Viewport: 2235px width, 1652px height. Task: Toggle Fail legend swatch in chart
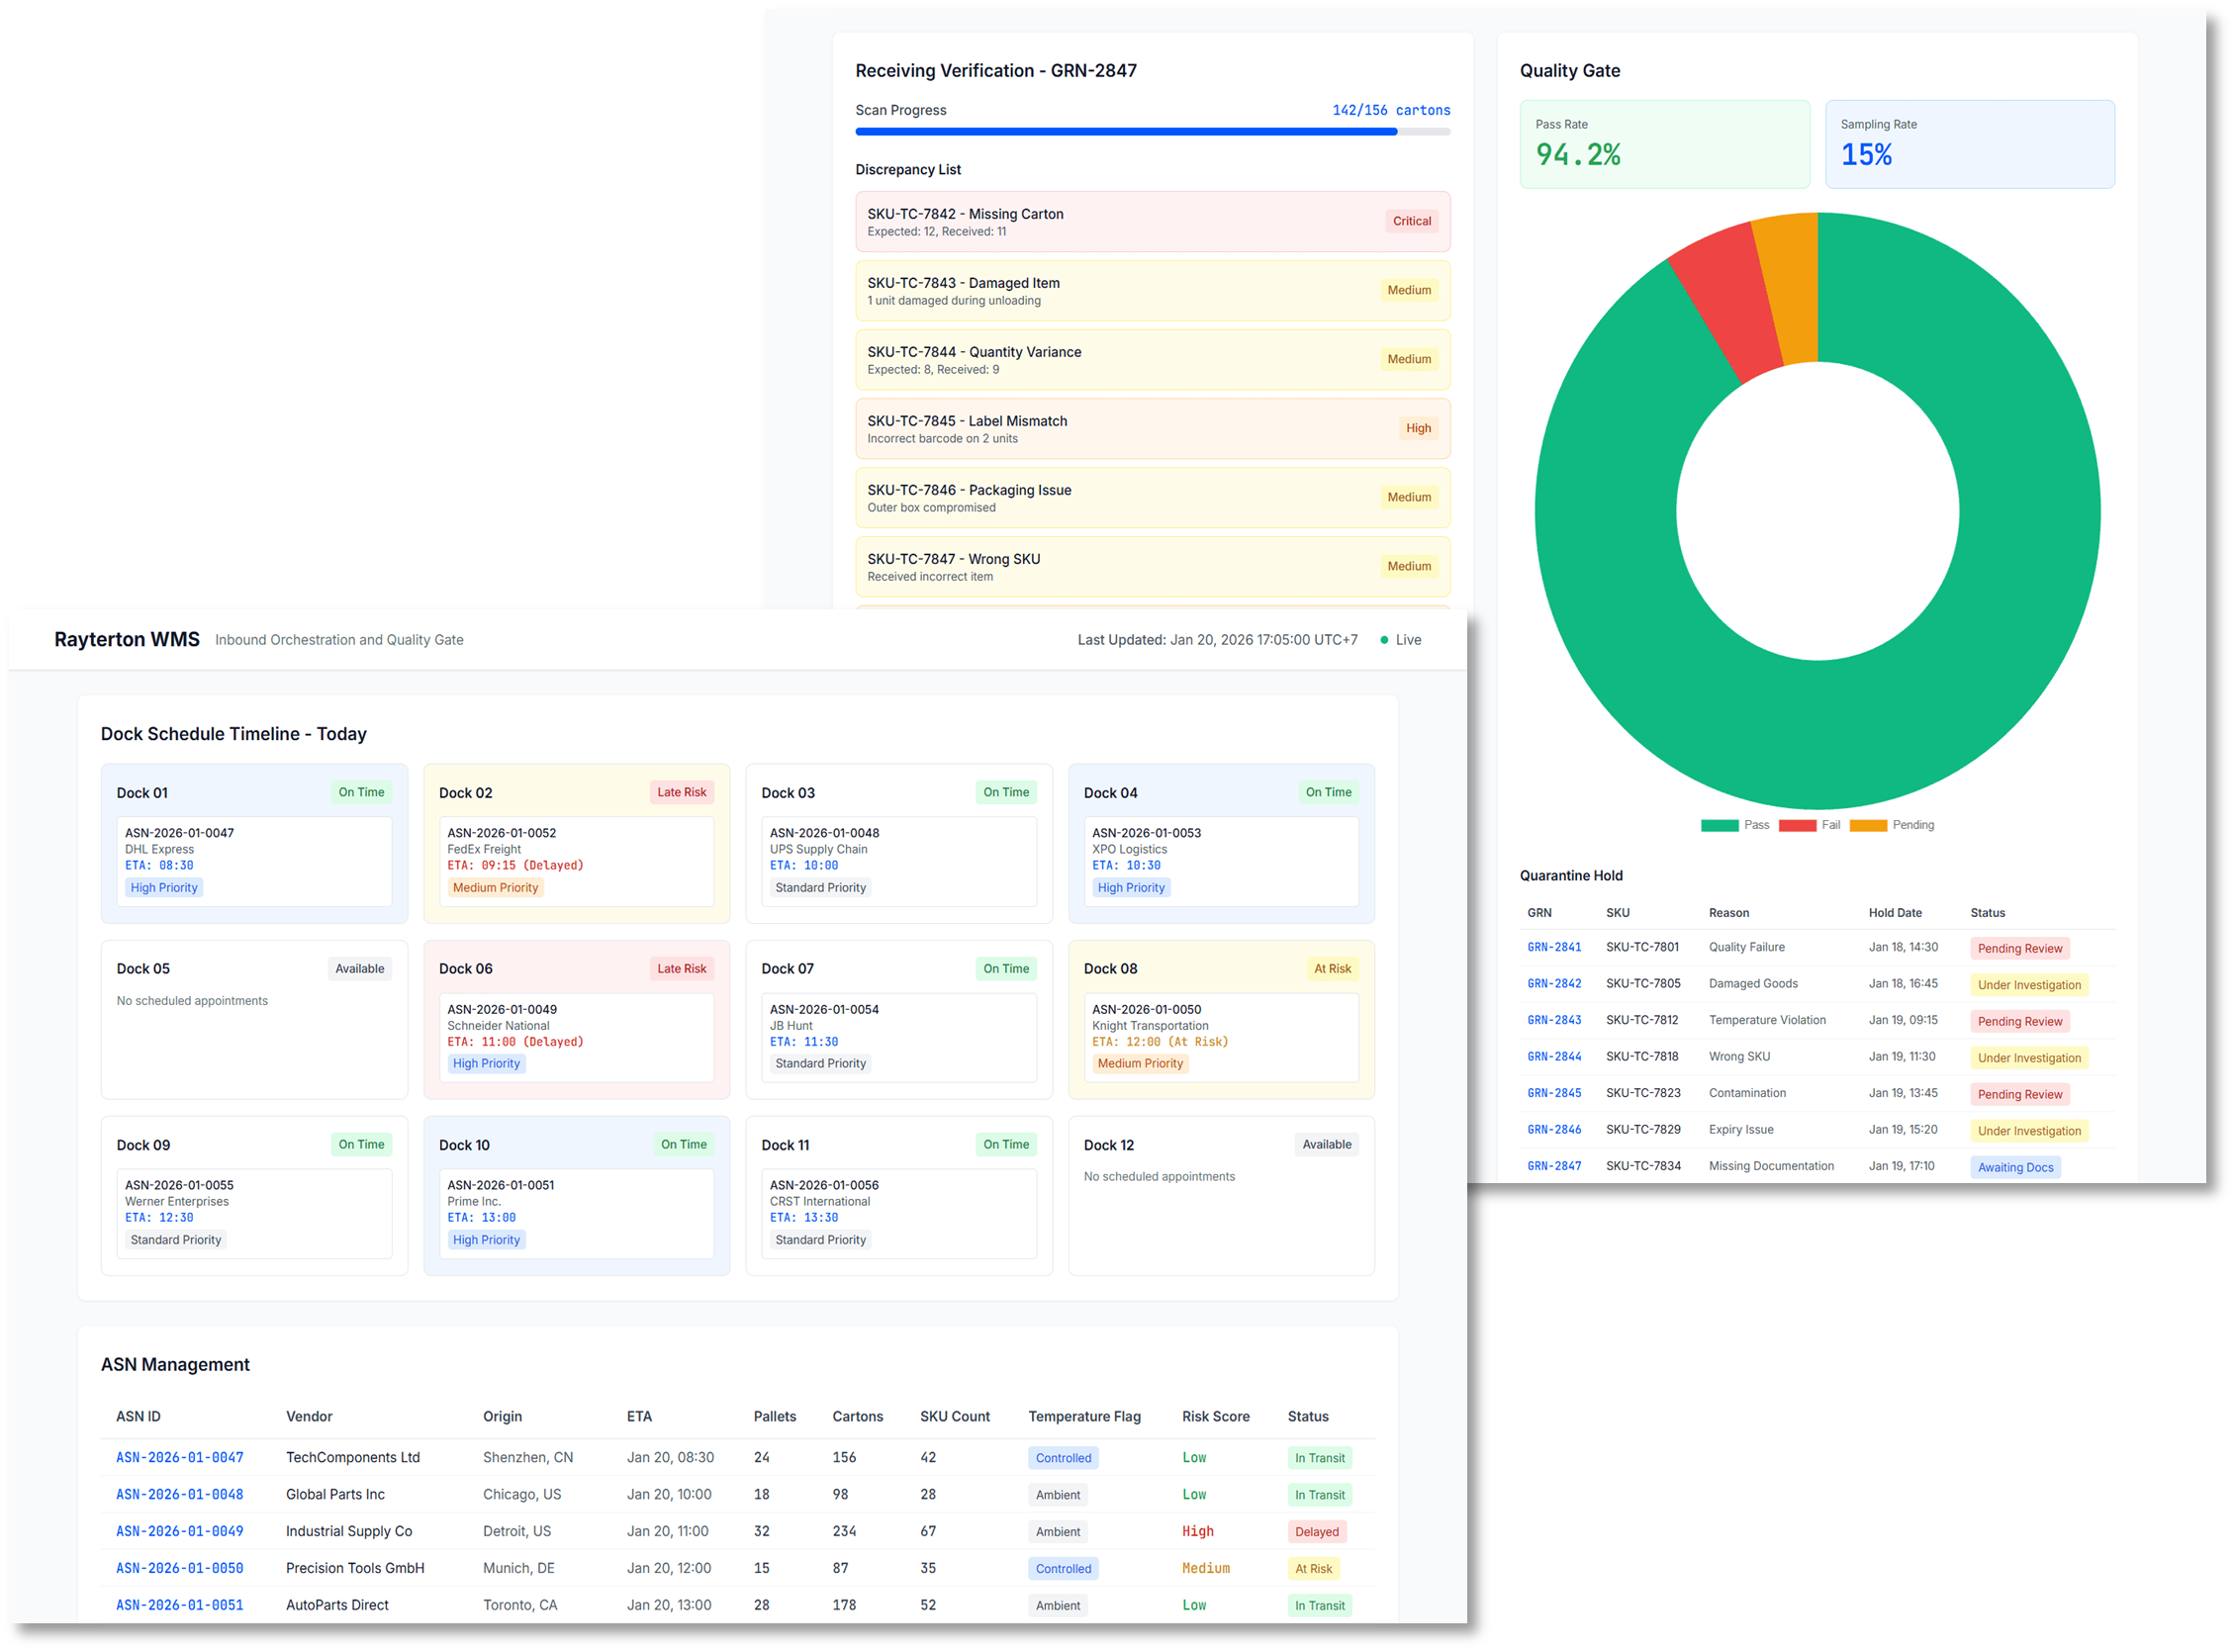pos(1797,825)
